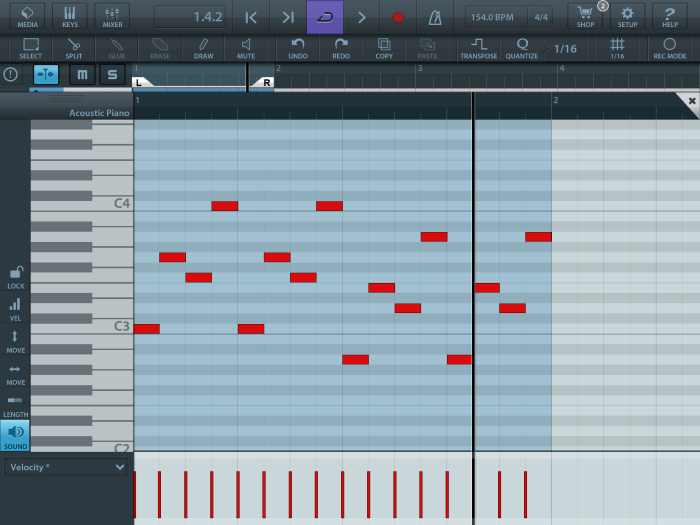Apply Quantize to notes
Screen dimensions: 700x525
[522, 48]
